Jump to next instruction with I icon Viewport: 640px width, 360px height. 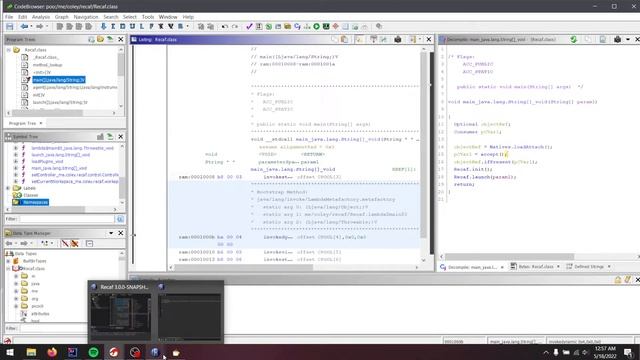(113, 27)
